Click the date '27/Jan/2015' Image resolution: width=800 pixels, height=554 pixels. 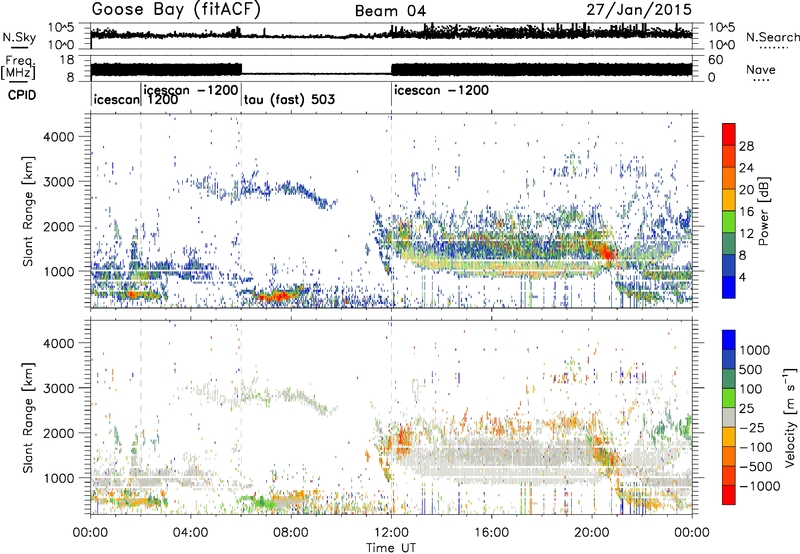point(639,10)
